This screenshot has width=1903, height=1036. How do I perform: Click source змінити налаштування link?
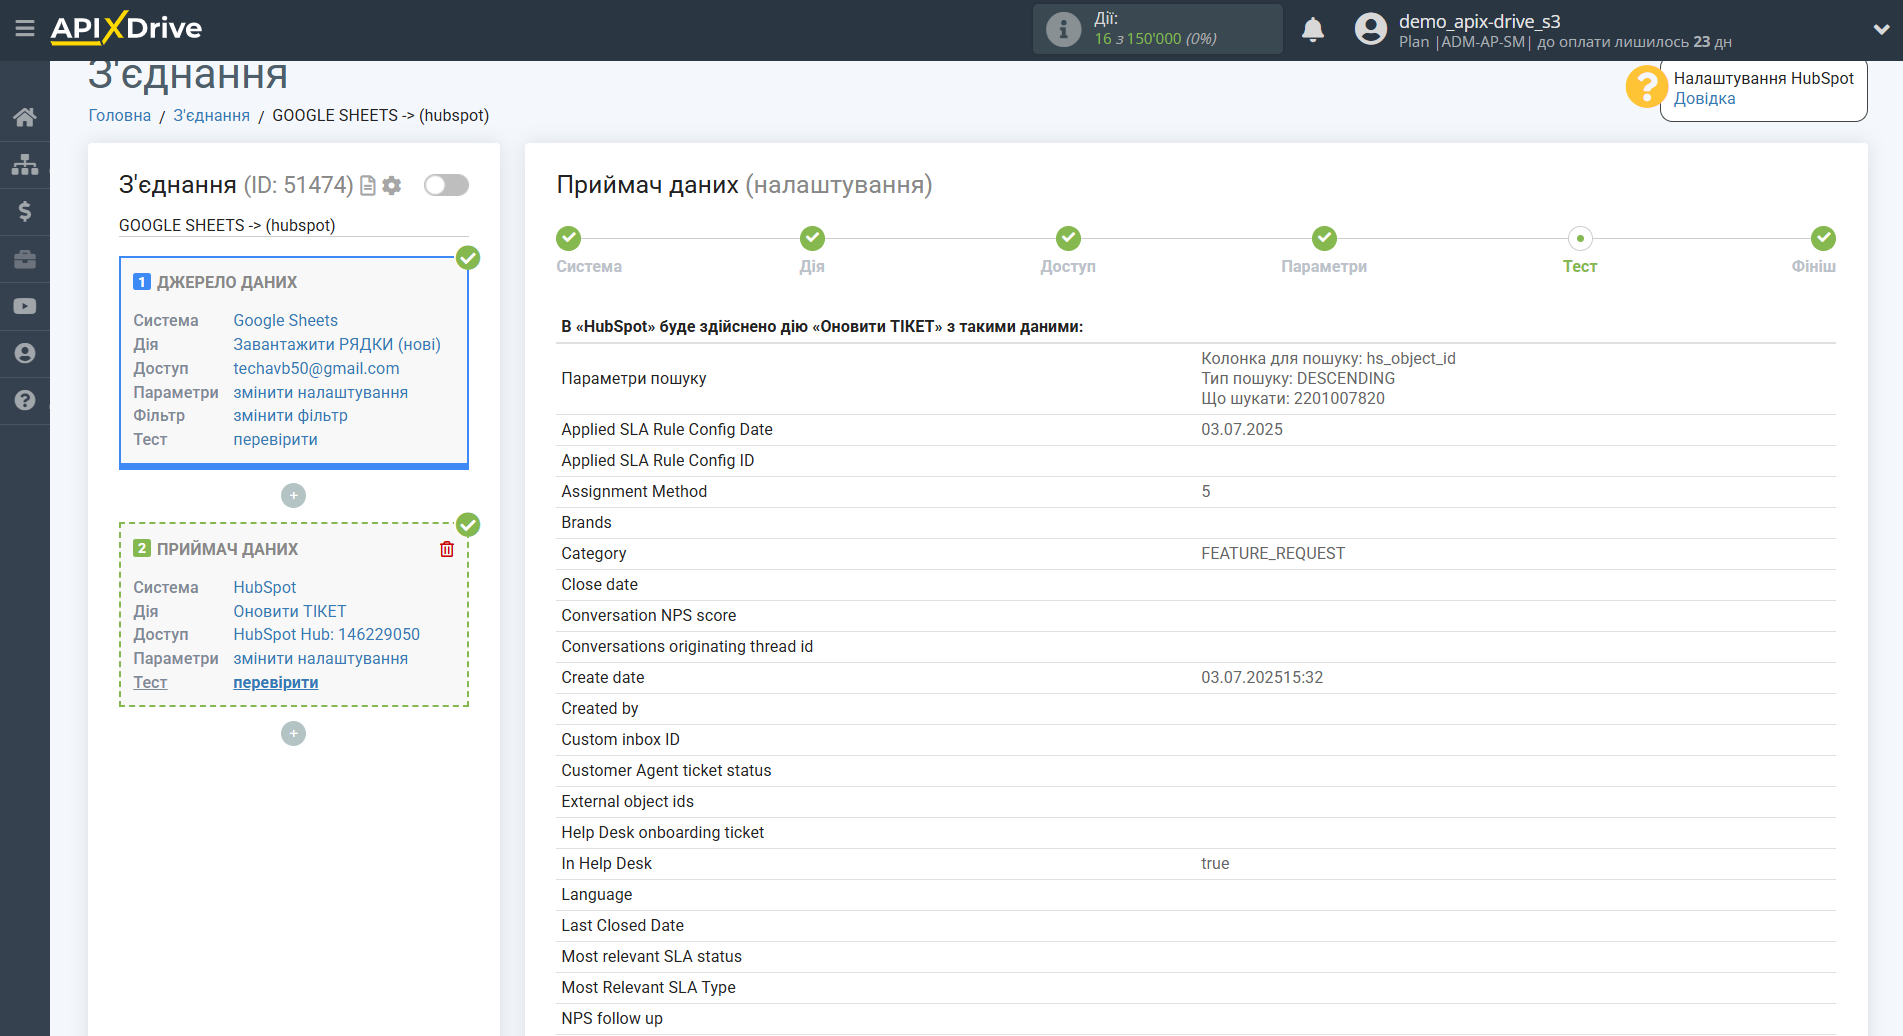click(320, 392)
